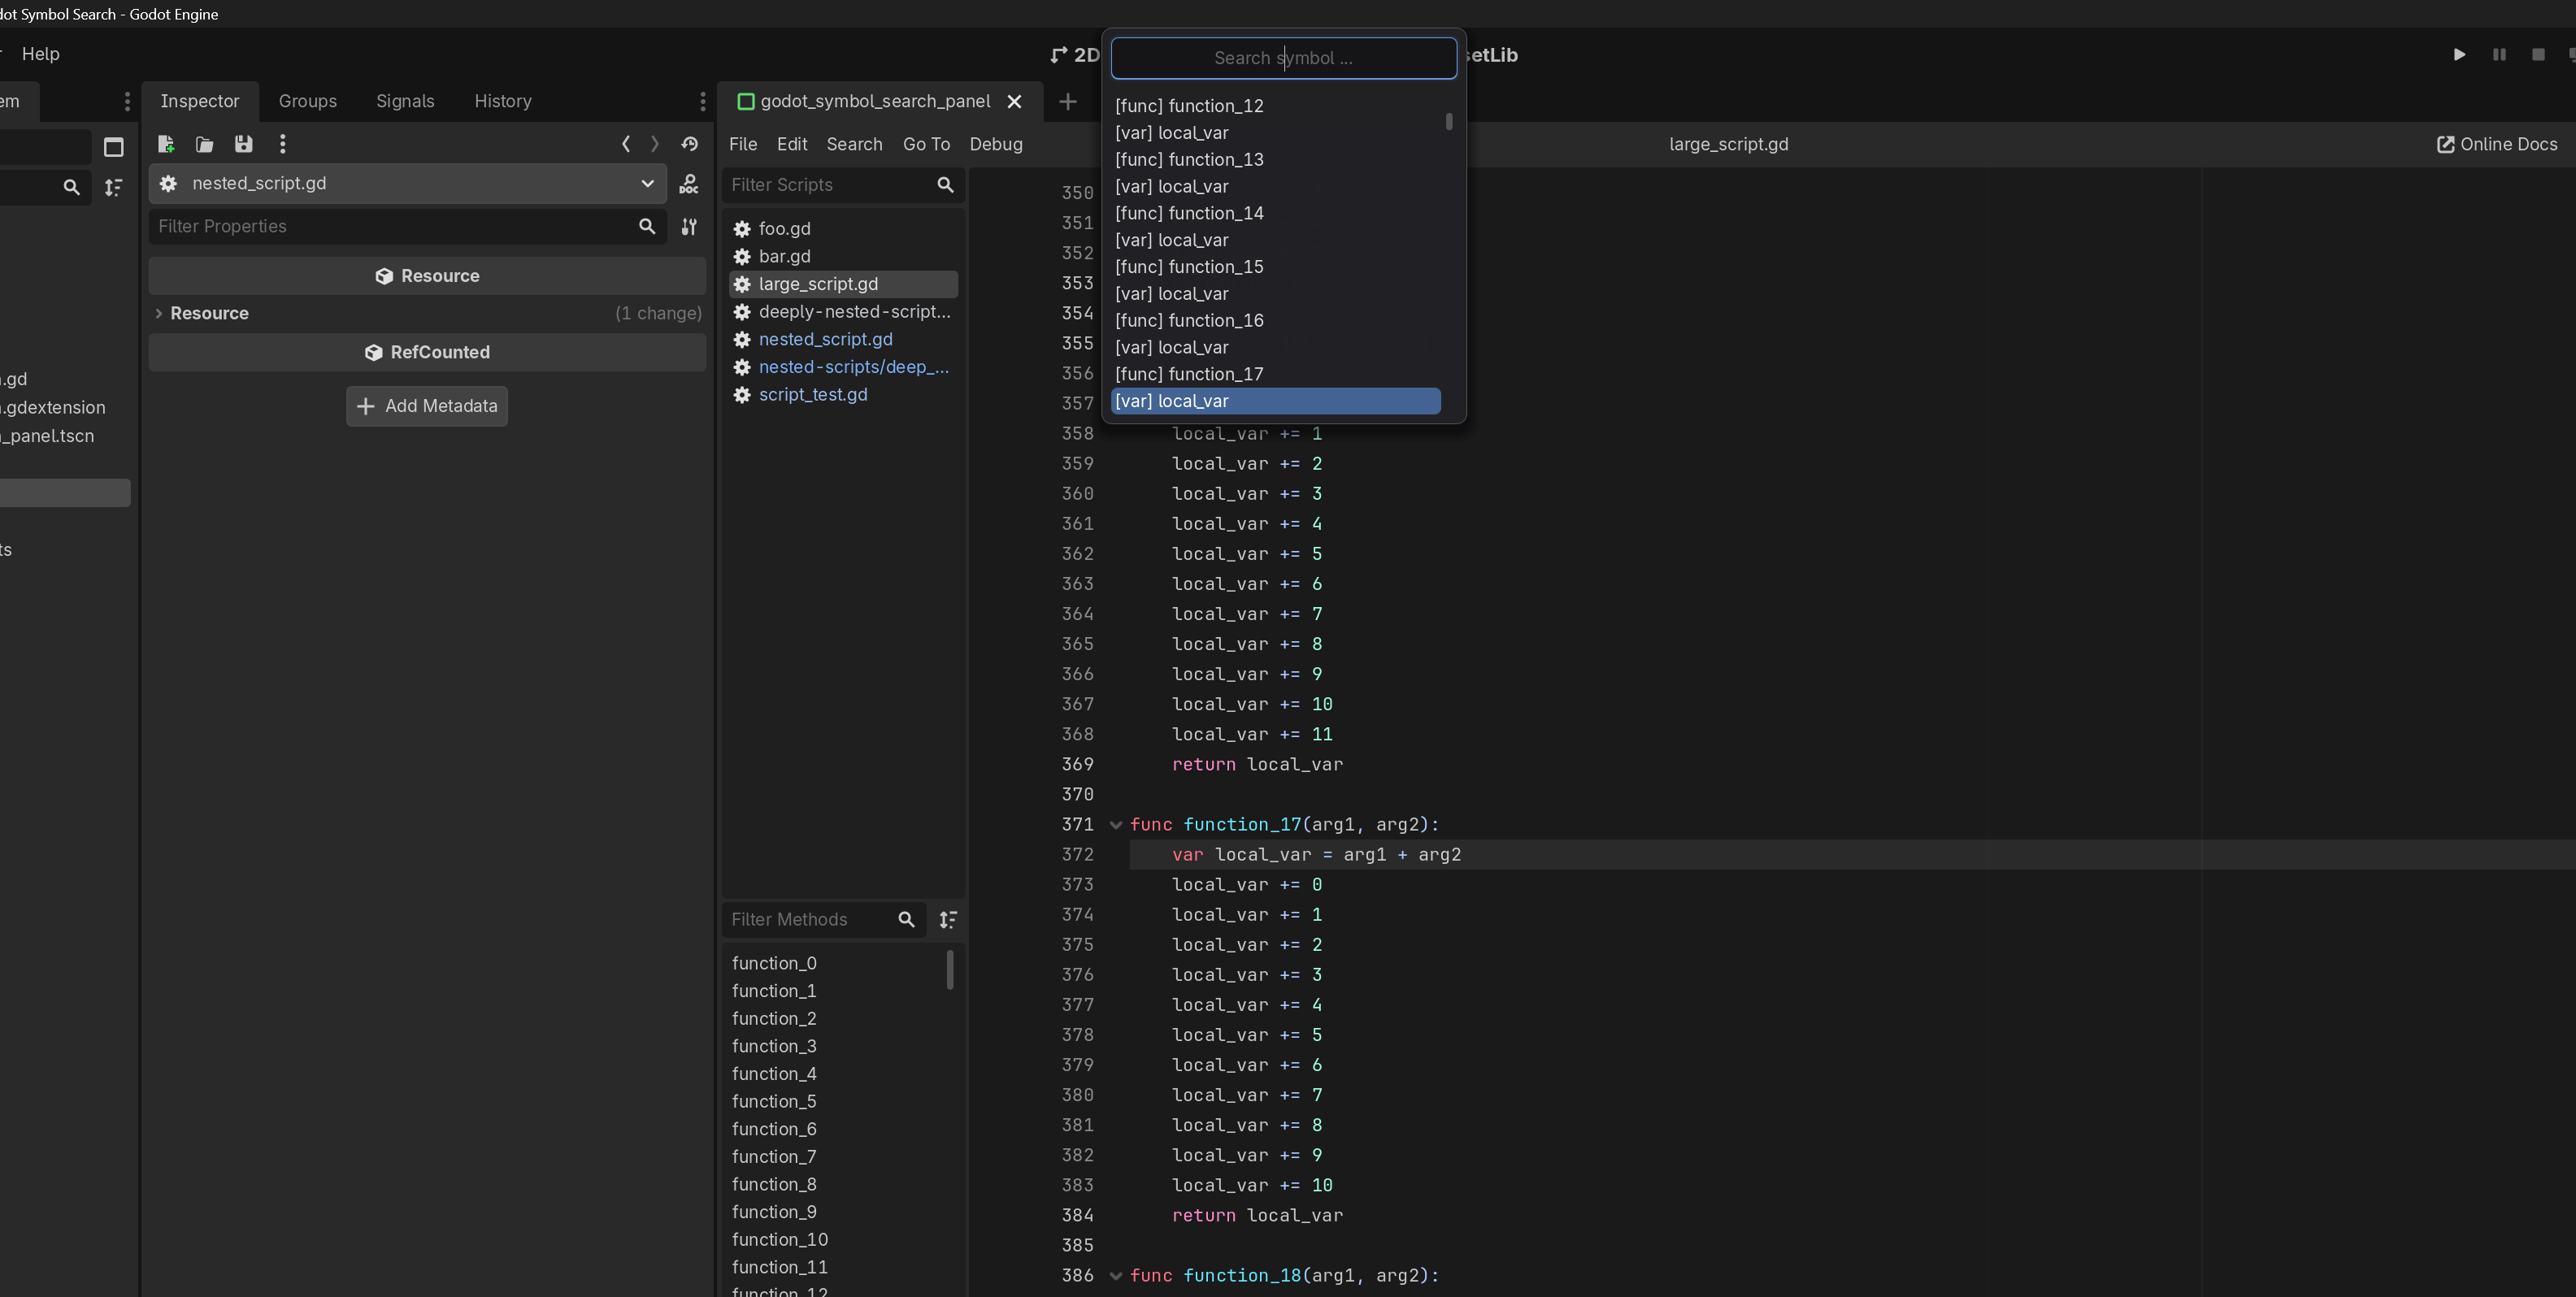Select [func] function_17 in symbol list
This screenshot has width=2576, height=1297.
coord(1276,374)
